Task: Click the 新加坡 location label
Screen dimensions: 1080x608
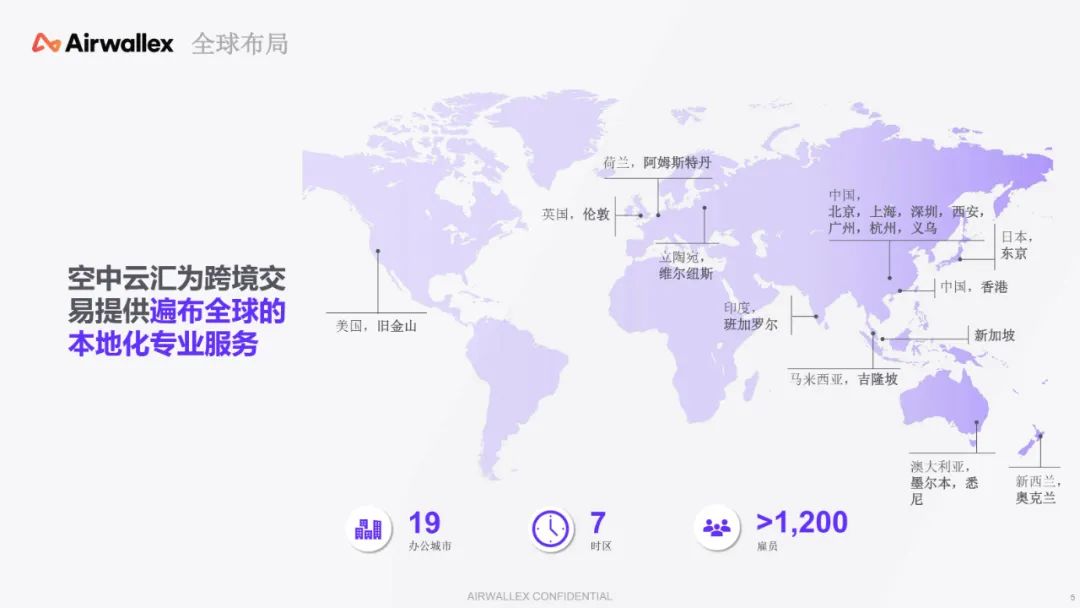Action: click(x=994, y=335)
